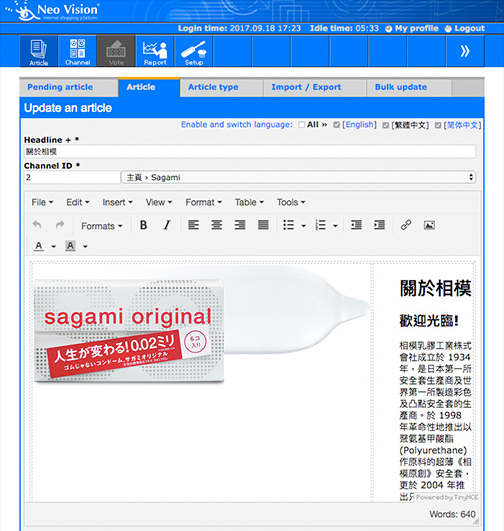This screenshot has height=531, width=504.
Task: Click the Channel ID number field
Action: pyautogui.click(x=71, y=177)
